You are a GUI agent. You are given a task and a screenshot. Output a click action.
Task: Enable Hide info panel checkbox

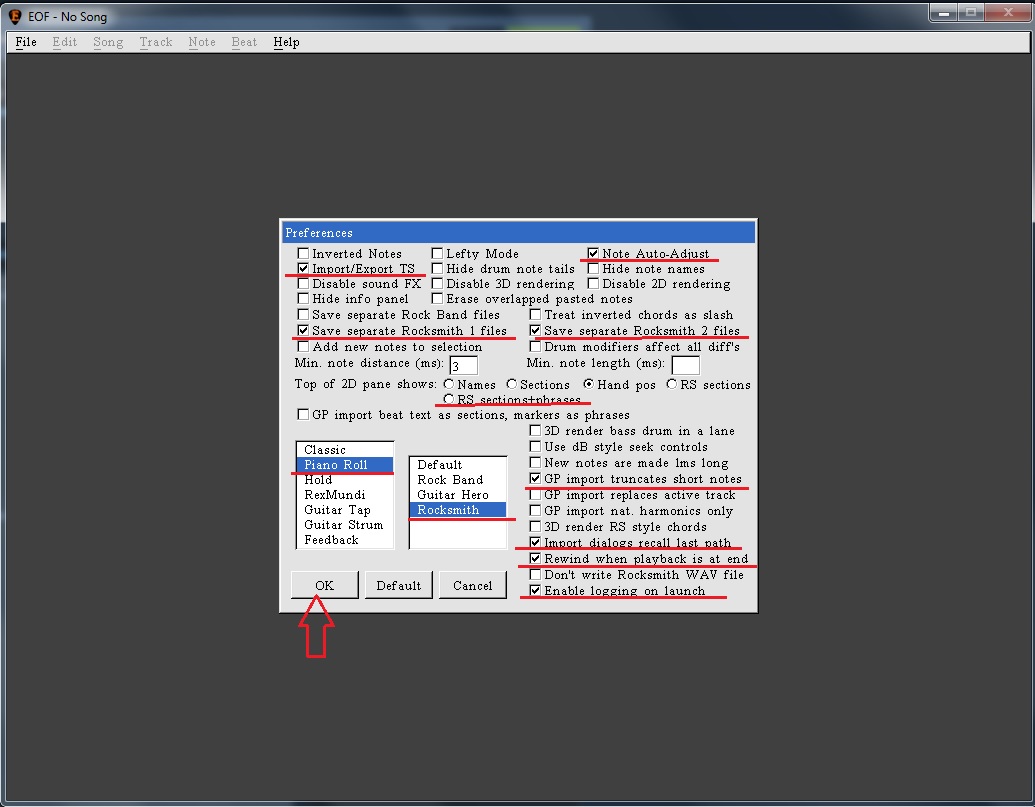(x=303, y=299)
